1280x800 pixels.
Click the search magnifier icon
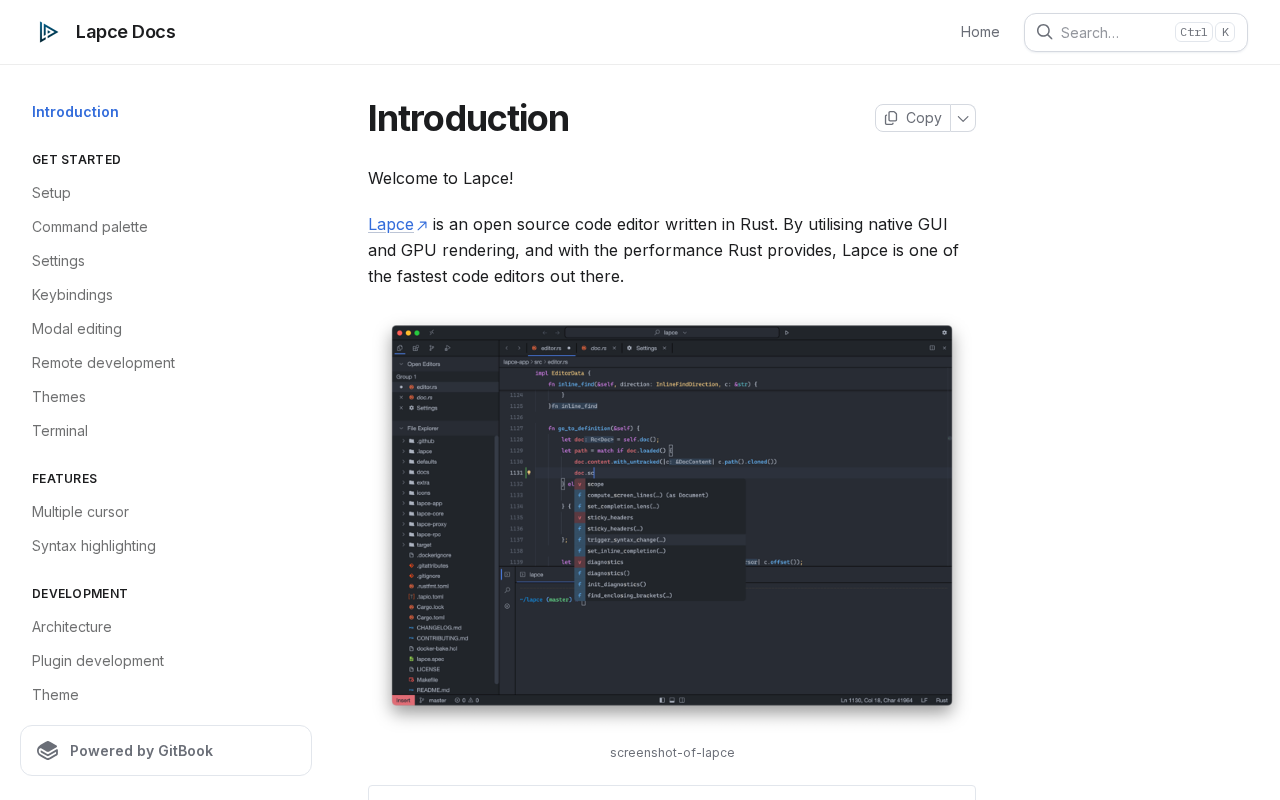(1044, 32)
